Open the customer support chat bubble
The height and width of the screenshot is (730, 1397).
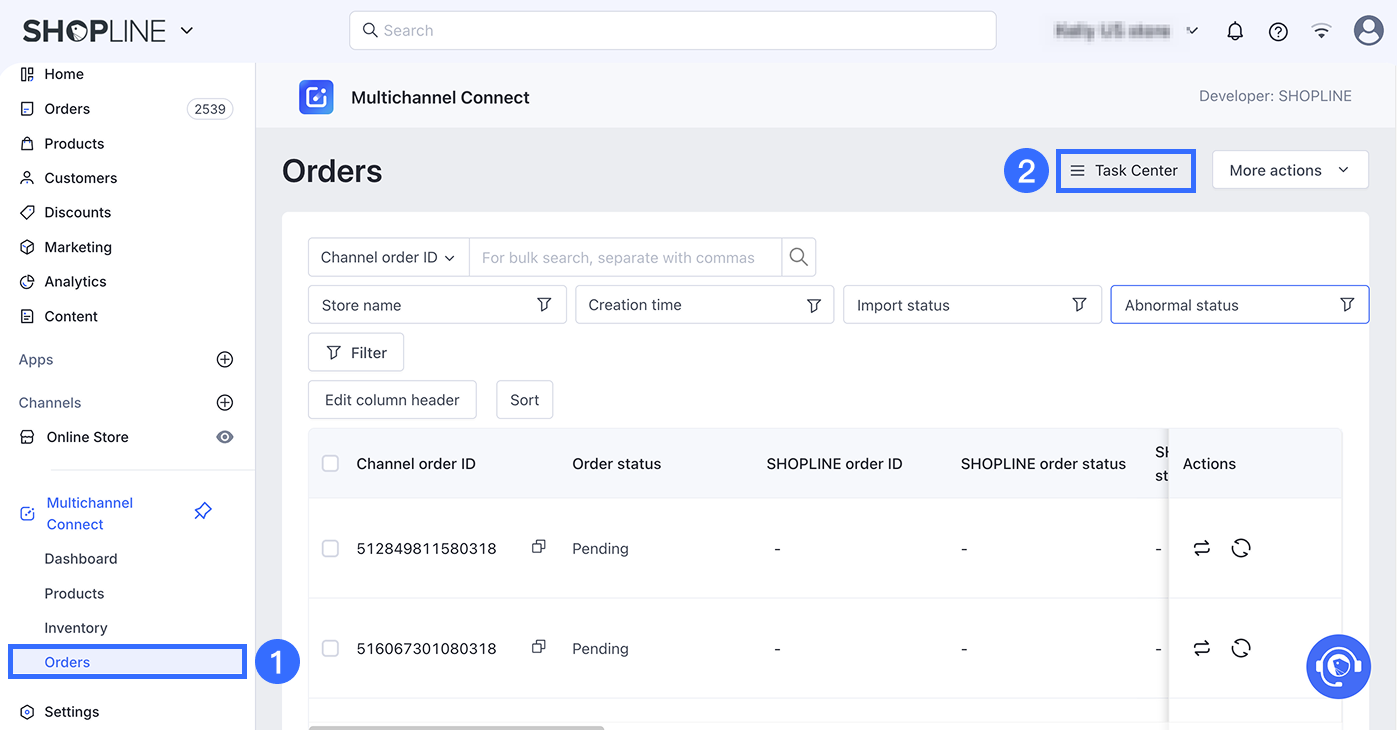point(1338,666)
